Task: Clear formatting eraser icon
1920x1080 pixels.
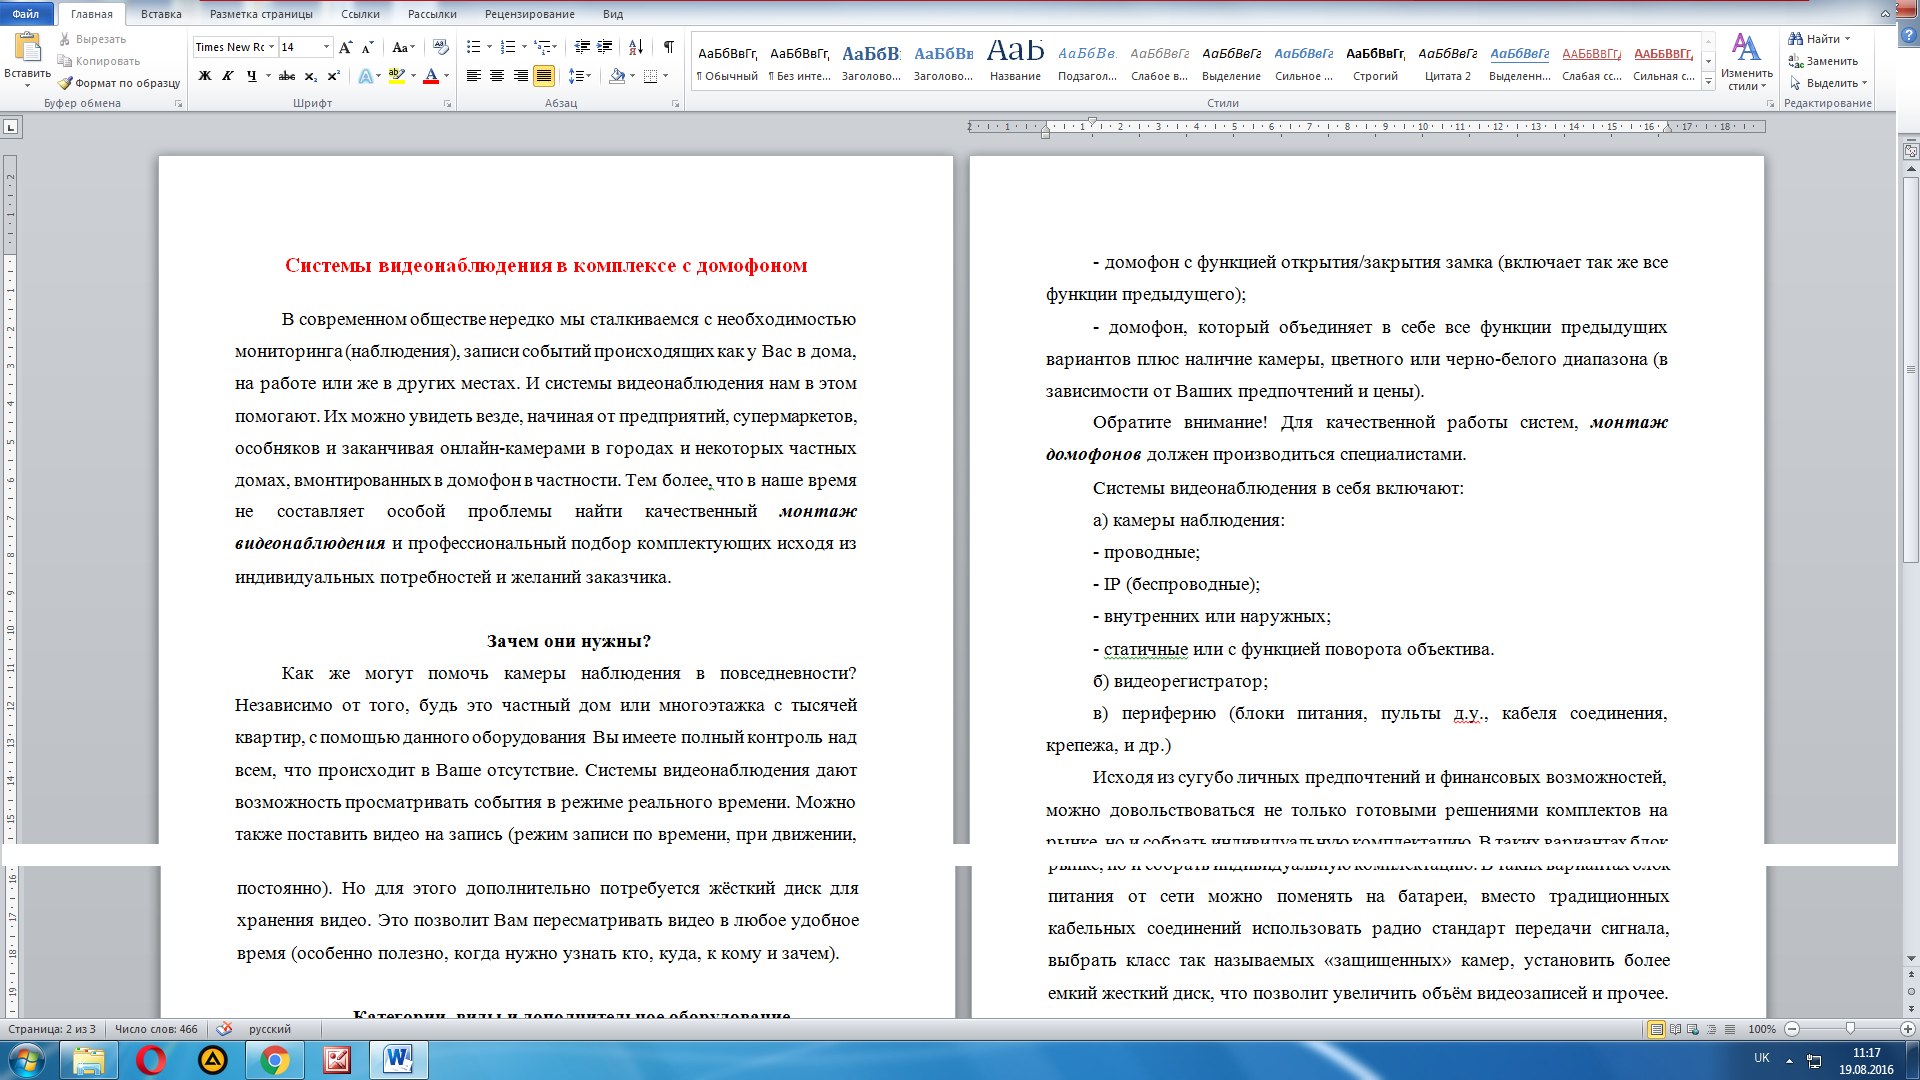Action: (x=440, y=47)
